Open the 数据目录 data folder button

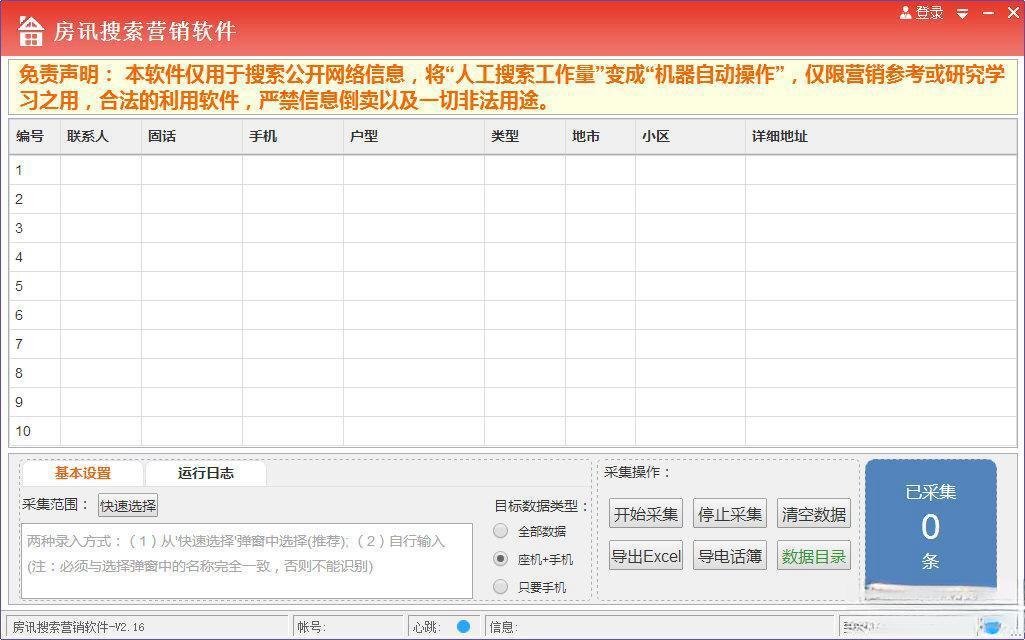coord(814,556)
